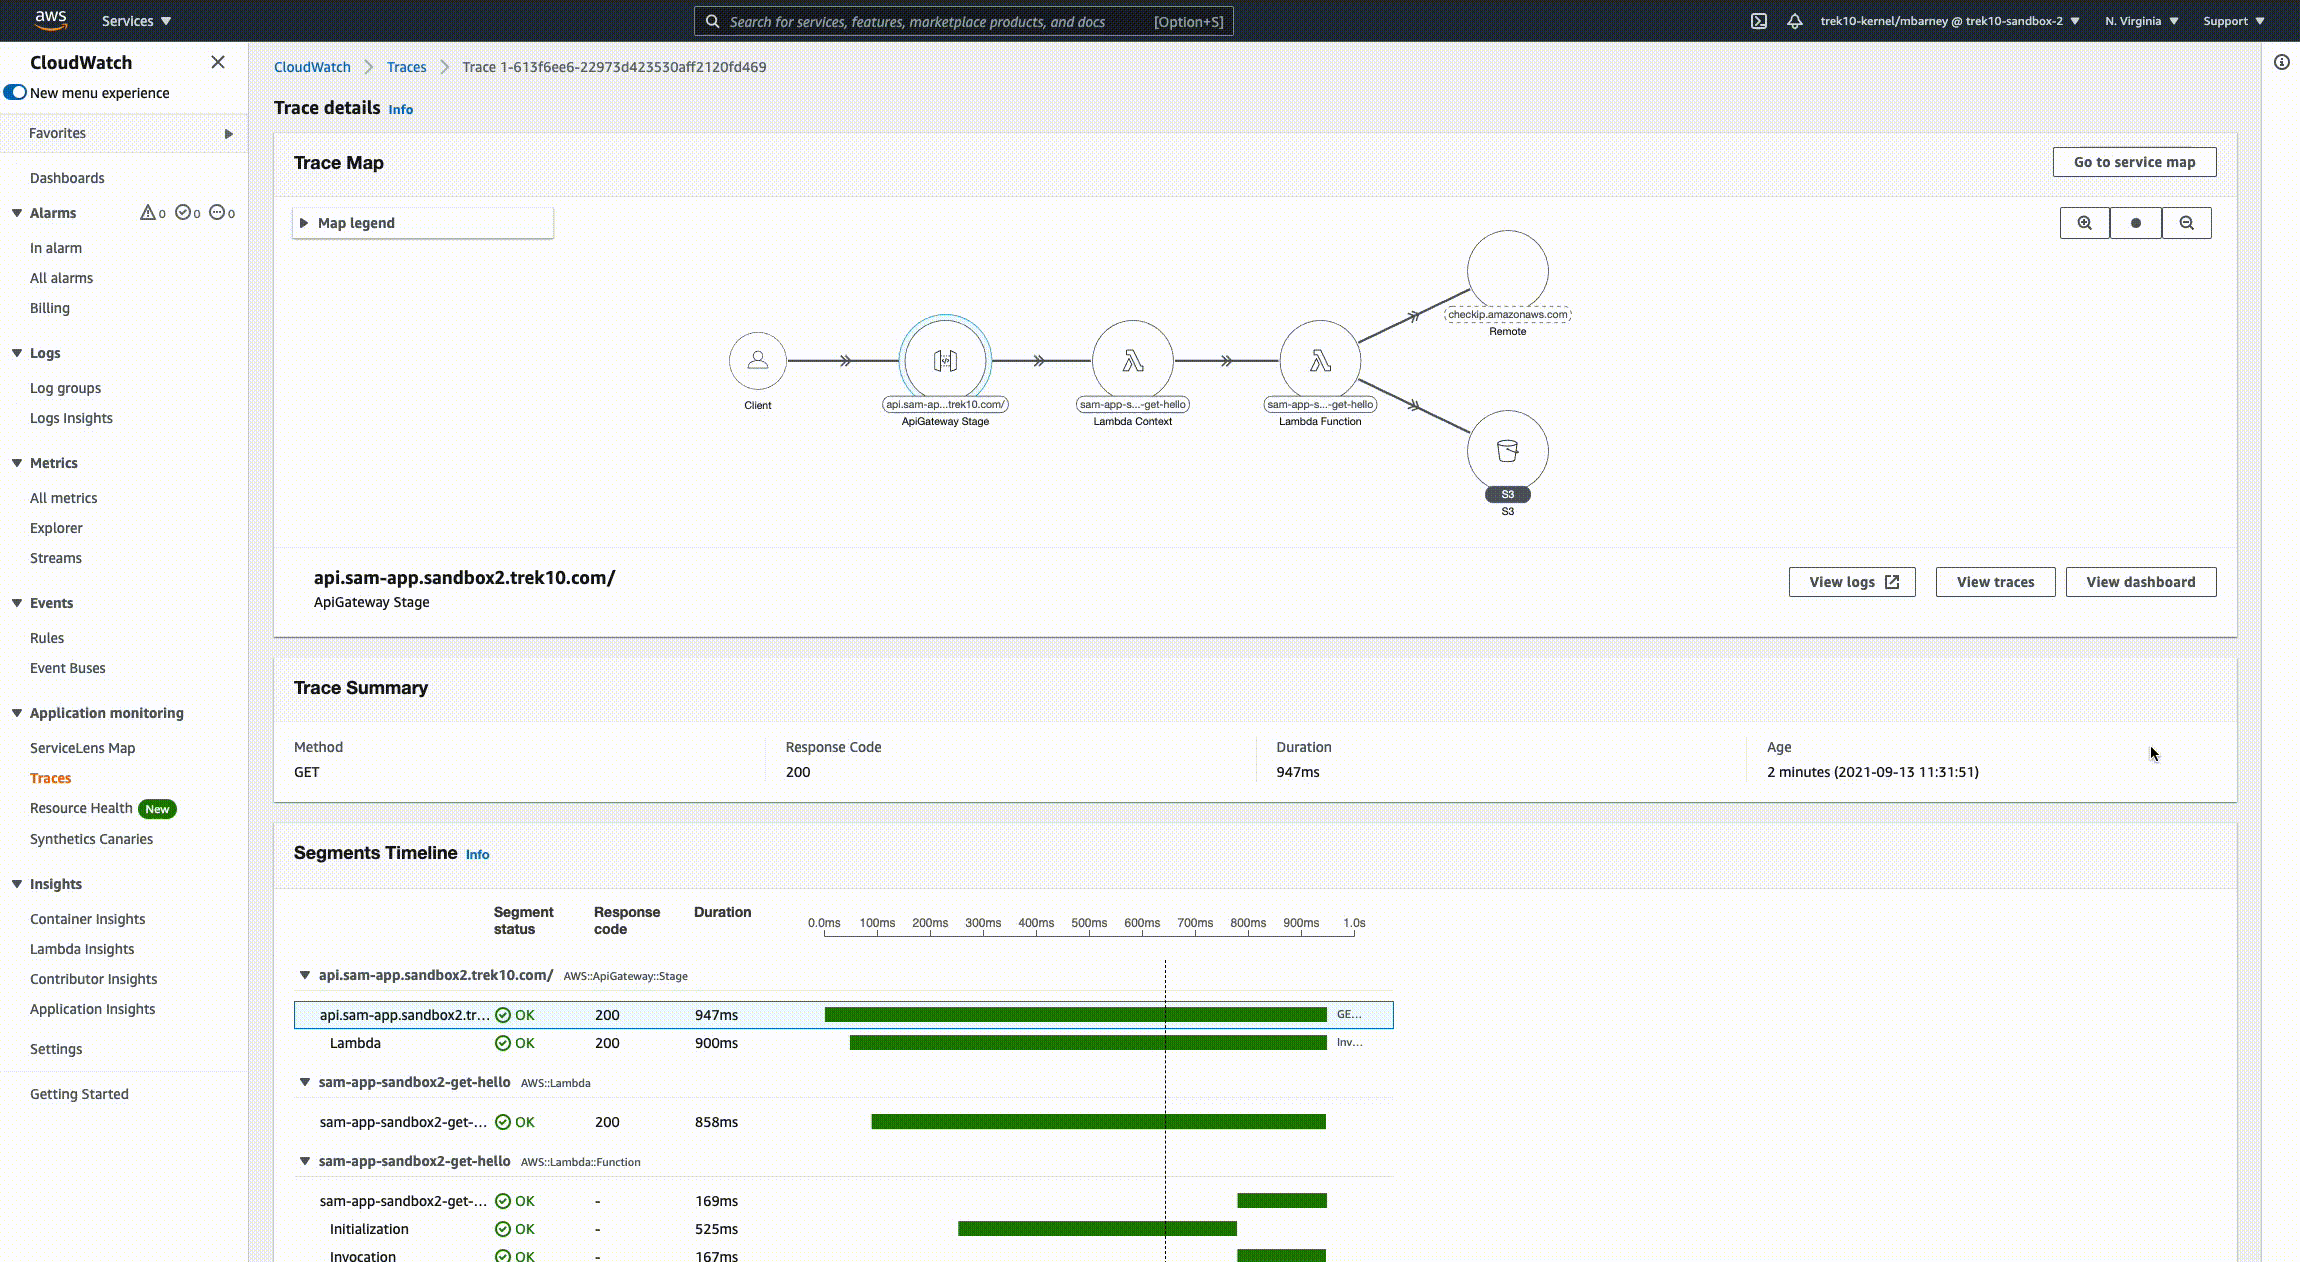Collapse the Alarms sidebar section

tap(17, 213)
